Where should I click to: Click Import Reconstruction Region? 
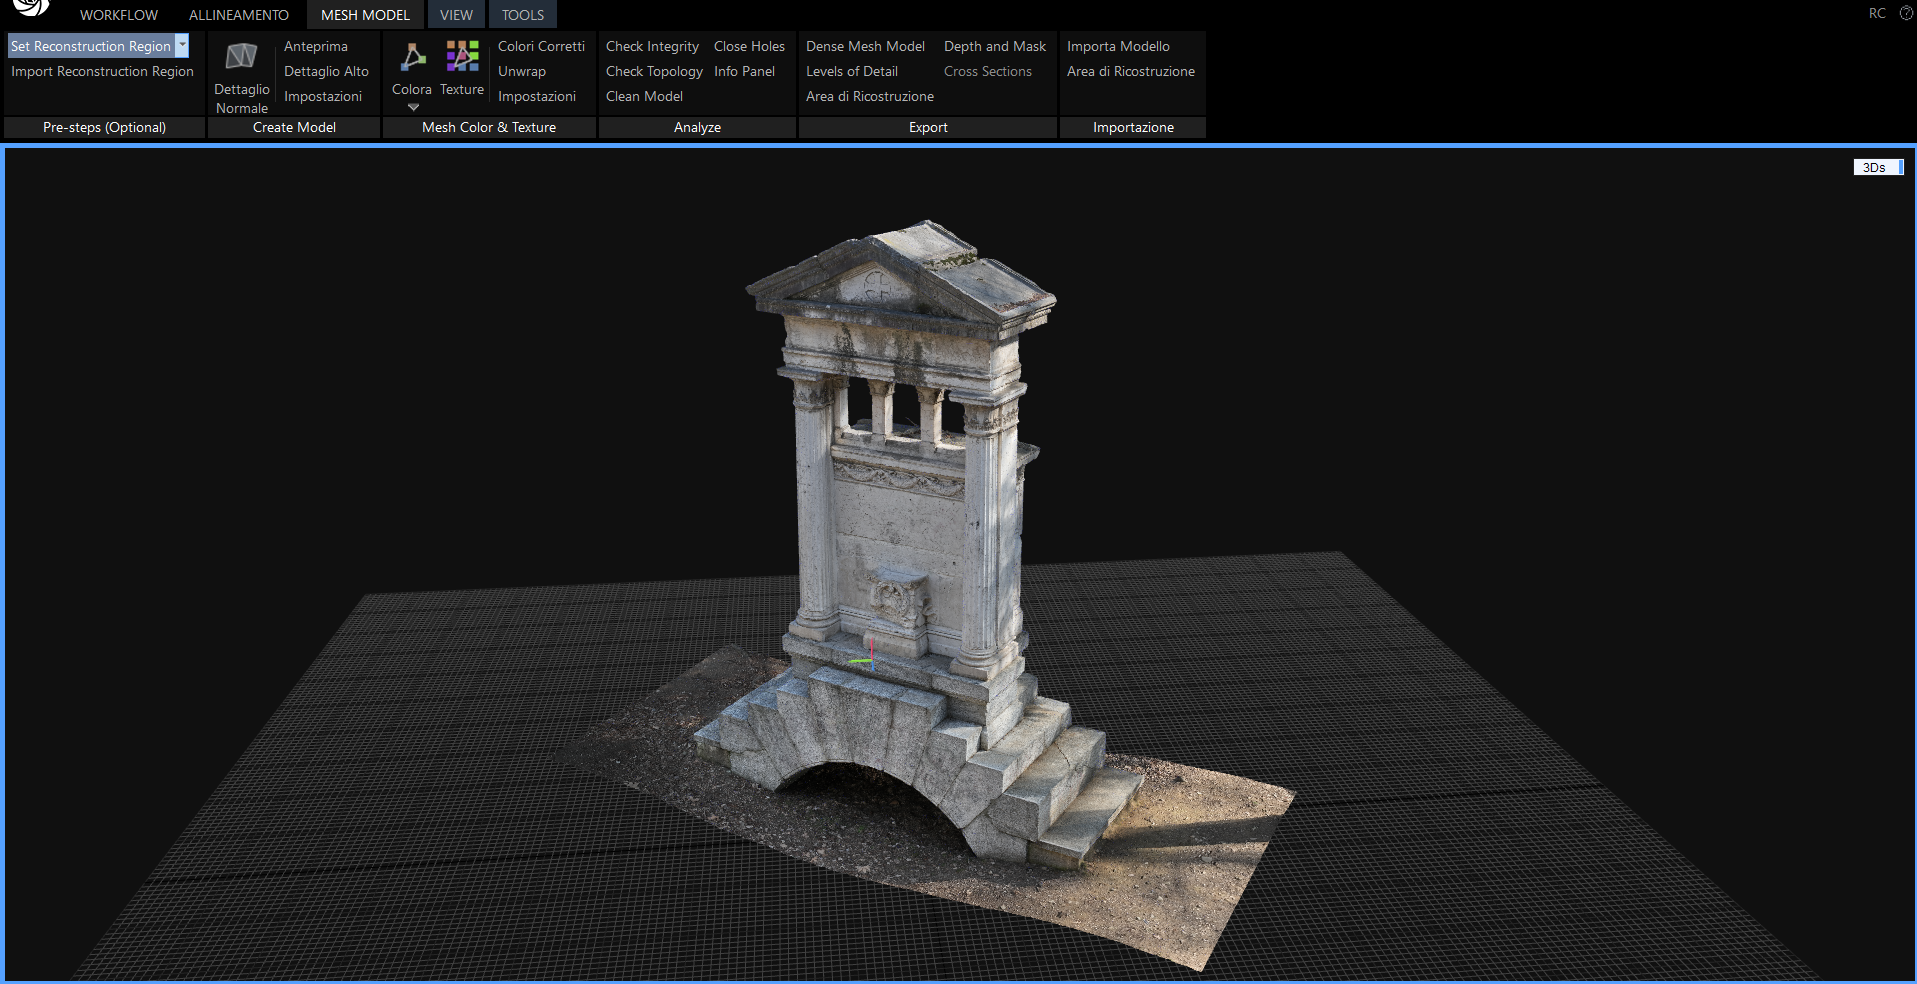tap(102, 71)
